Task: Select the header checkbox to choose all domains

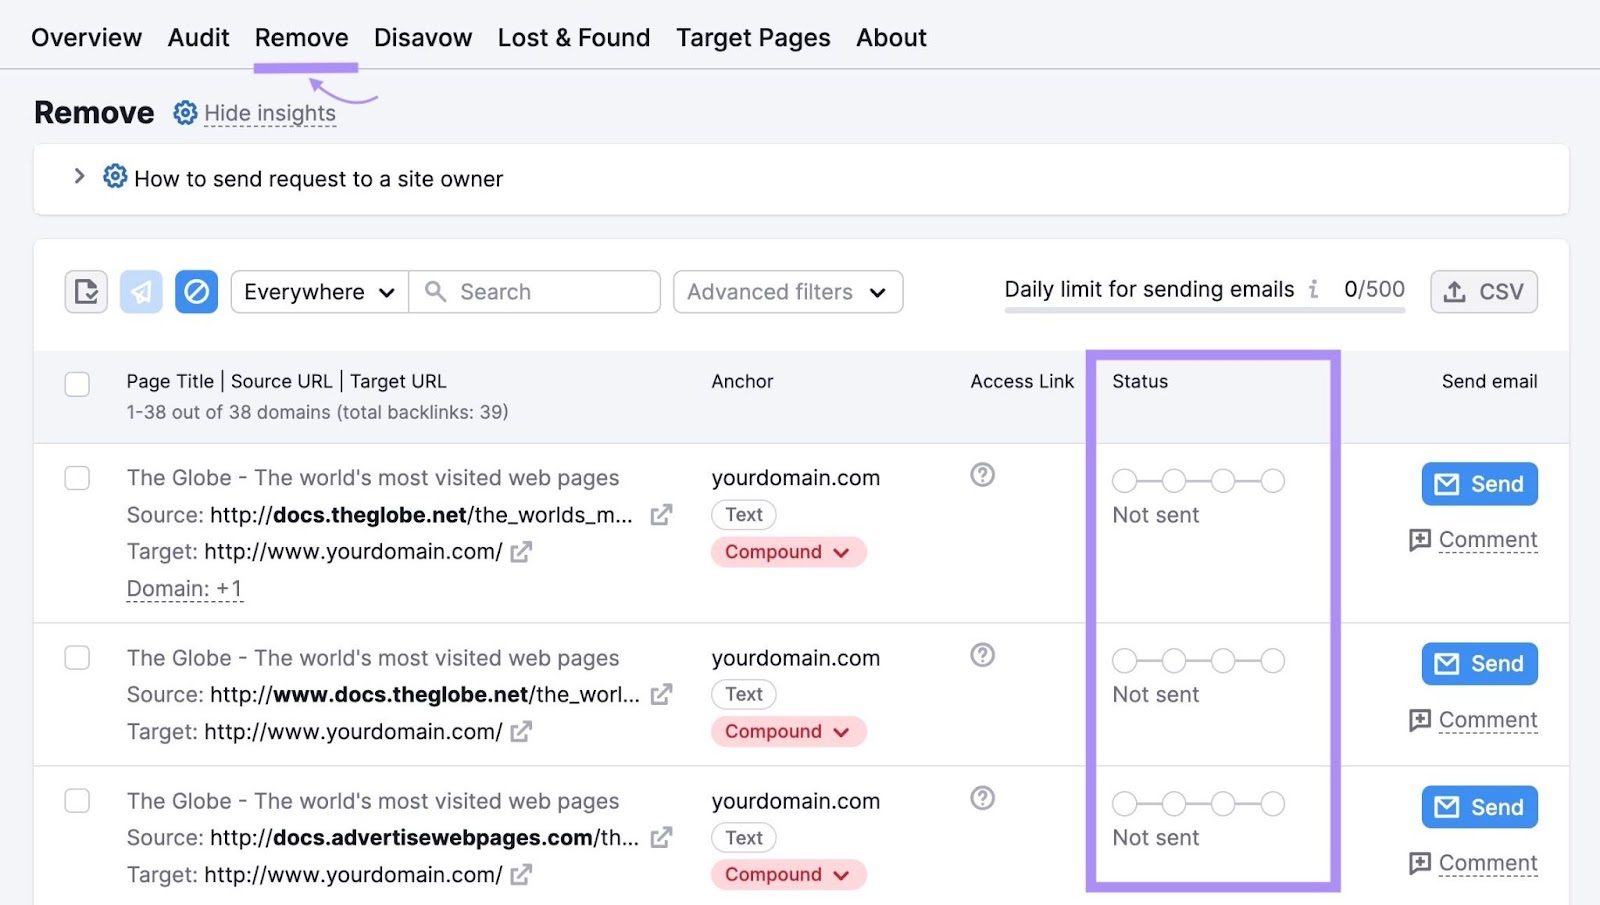Action: [77, 383]
